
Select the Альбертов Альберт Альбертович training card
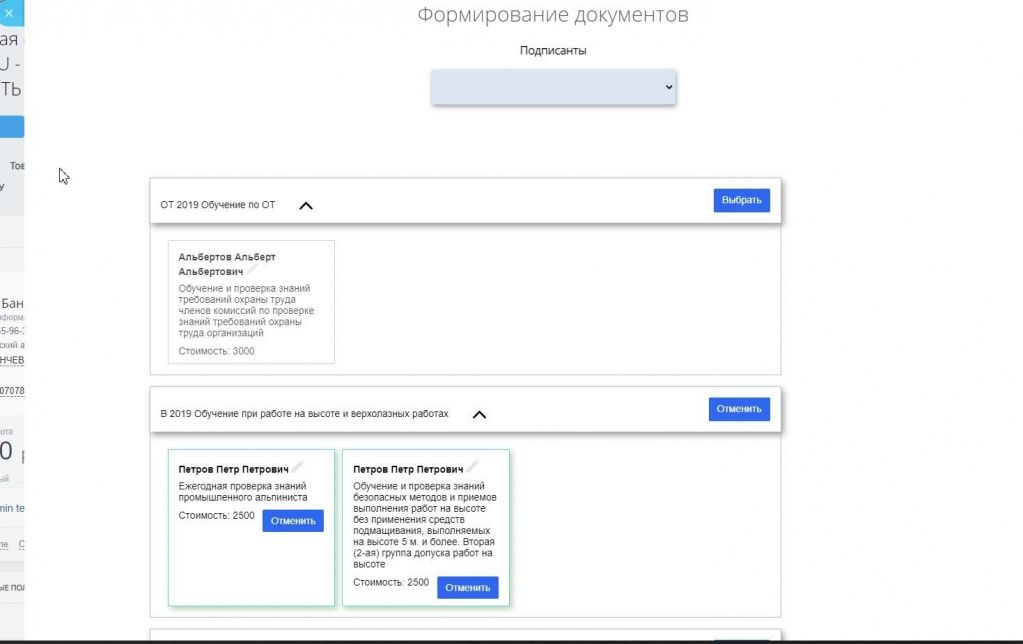[251, 302]
